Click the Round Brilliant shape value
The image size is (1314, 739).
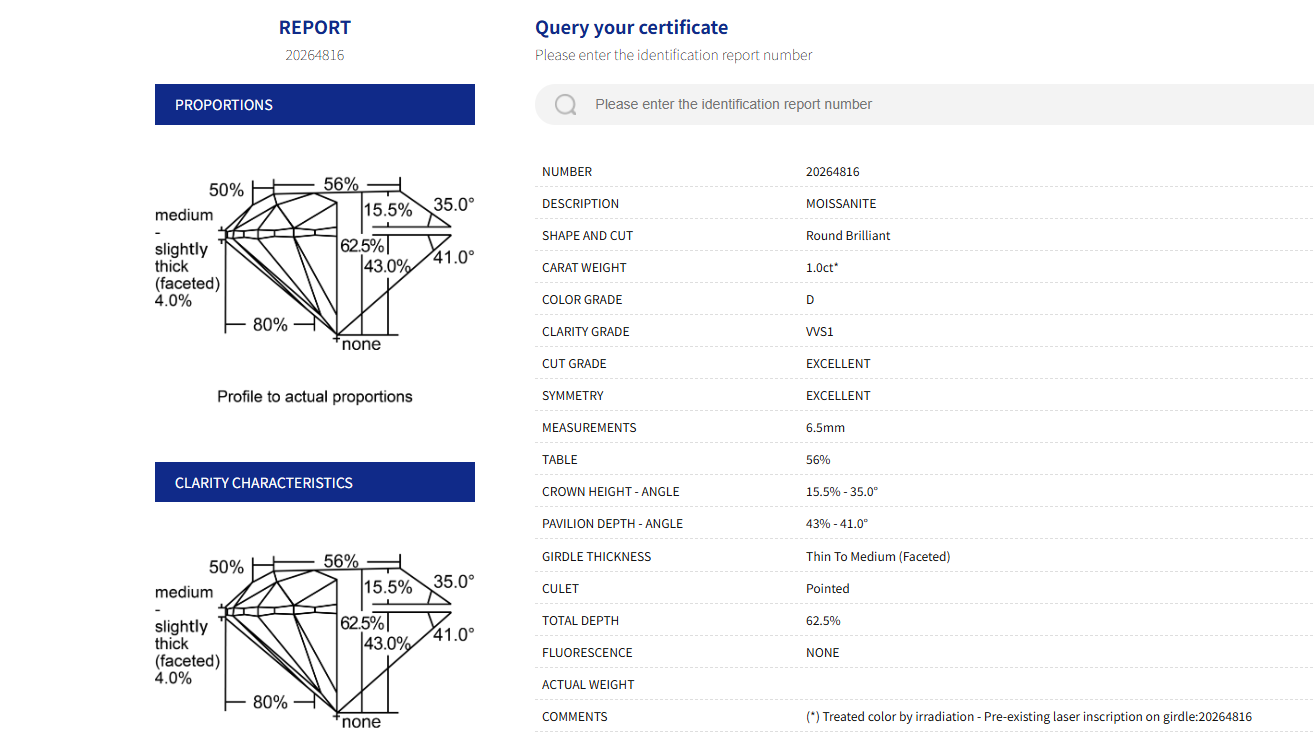click(x=847, y=236)
